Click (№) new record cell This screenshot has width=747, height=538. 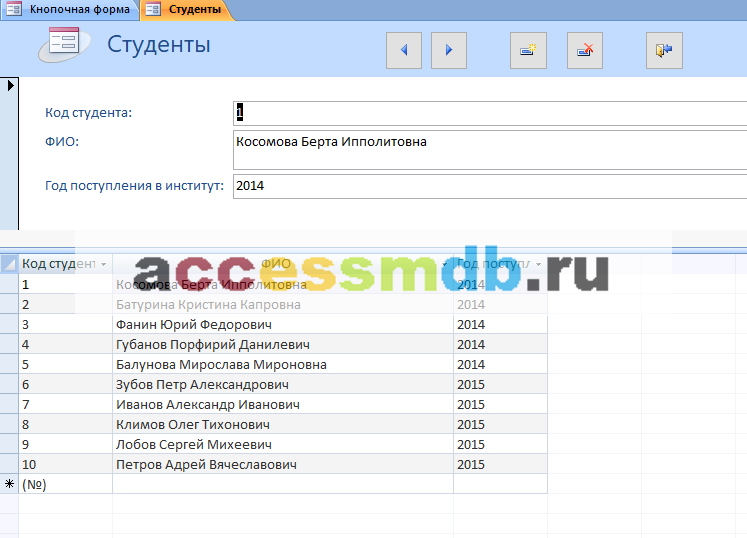coord(65,485)
